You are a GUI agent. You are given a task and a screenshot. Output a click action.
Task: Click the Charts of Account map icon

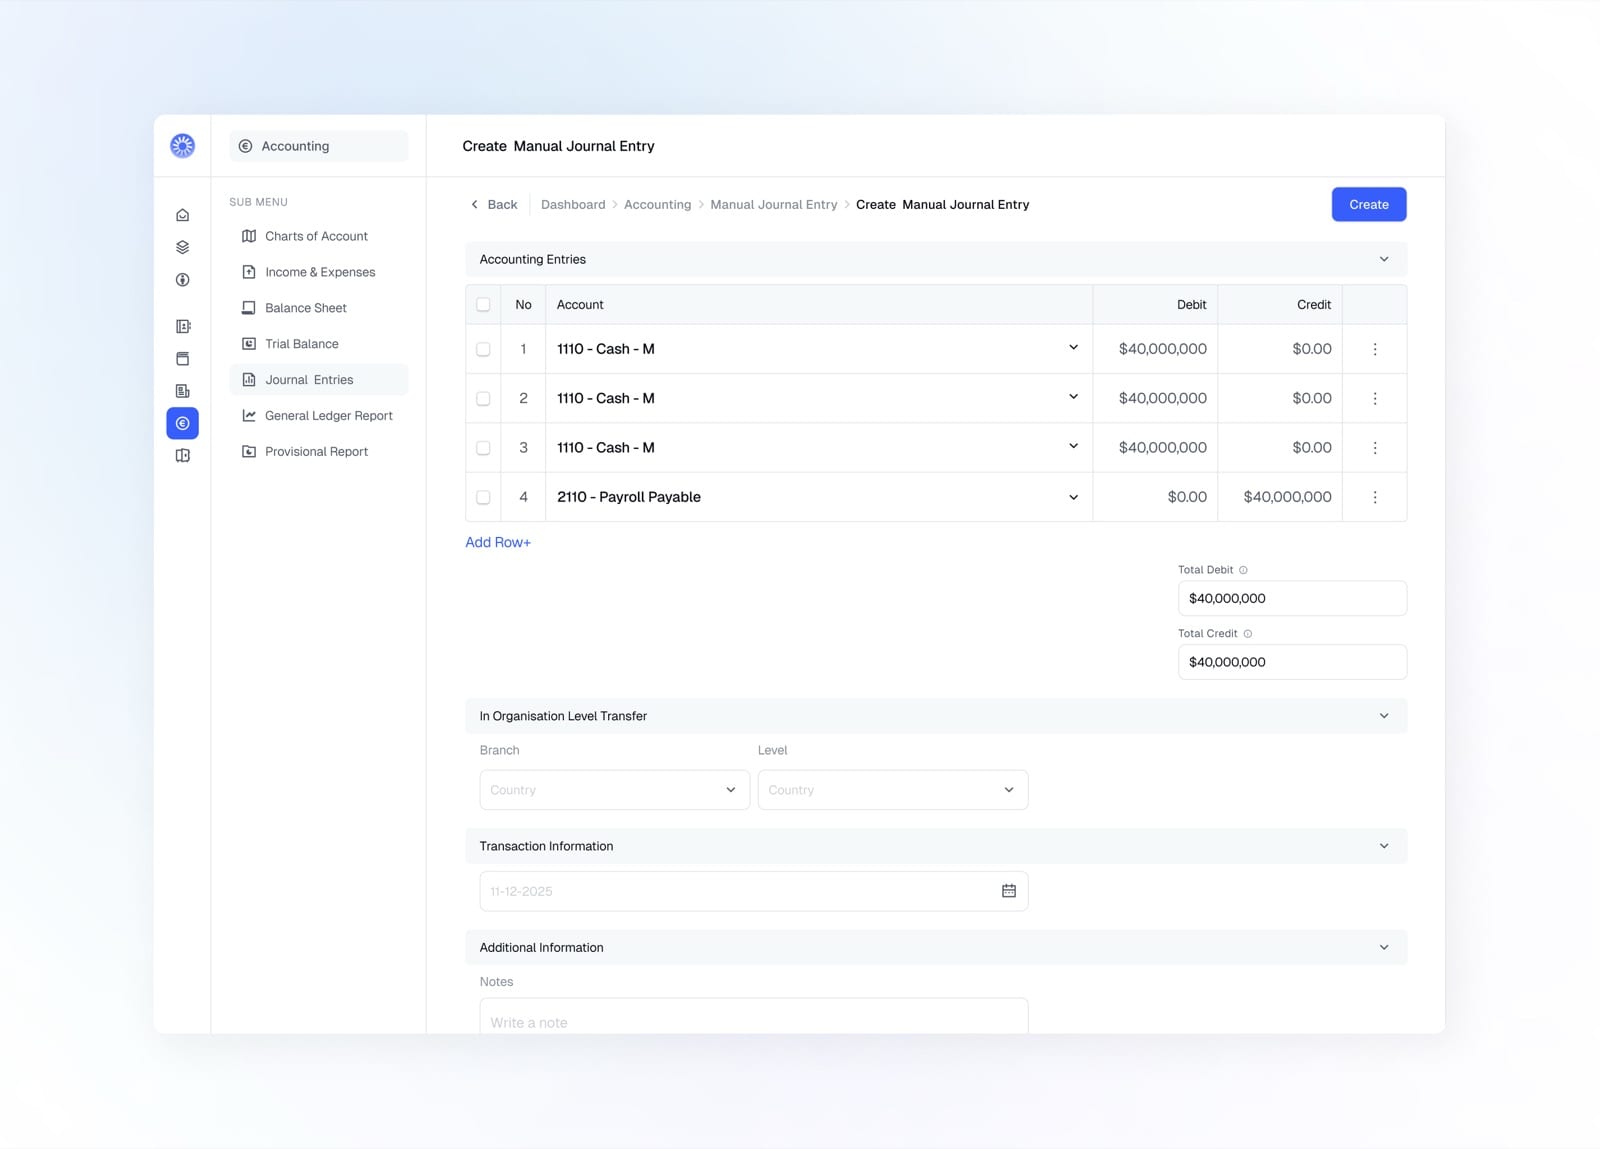tap(249, 236)
